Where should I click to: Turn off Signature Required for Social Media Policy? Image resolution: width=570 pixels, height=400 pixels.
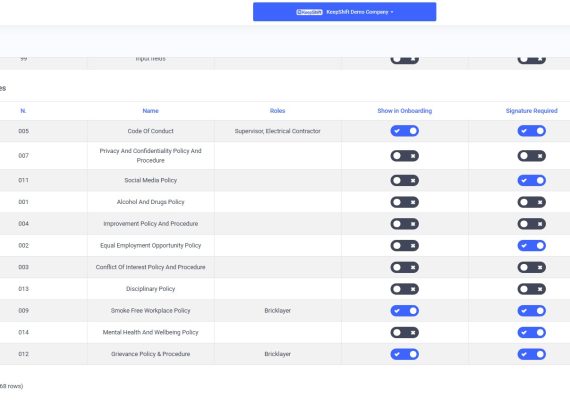pyautogui.click(x=531, y=180)
